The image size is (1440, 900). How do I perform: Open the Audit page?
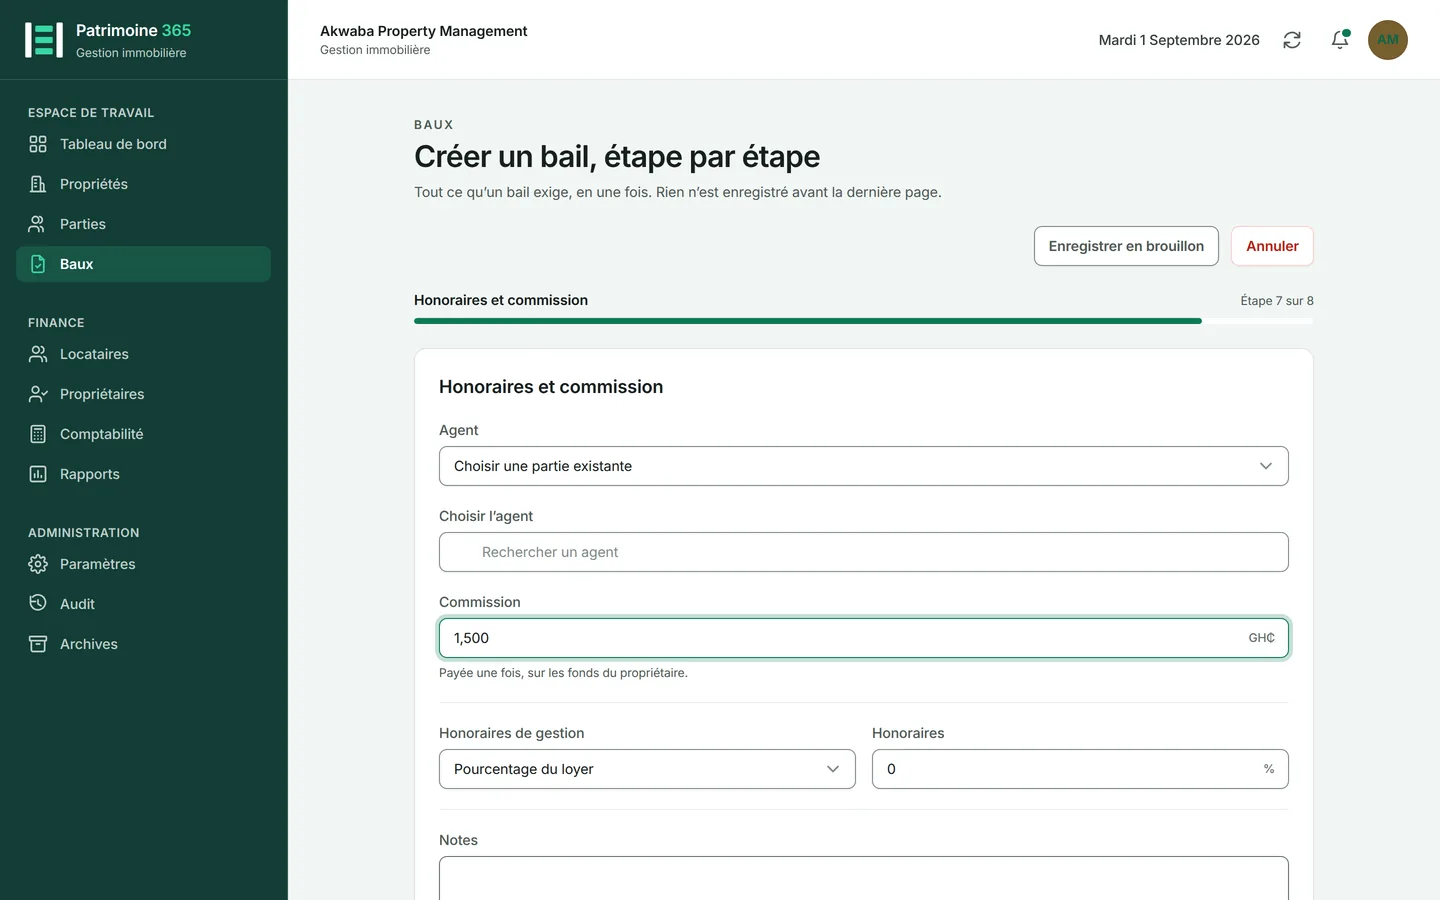tap(144, 604)
